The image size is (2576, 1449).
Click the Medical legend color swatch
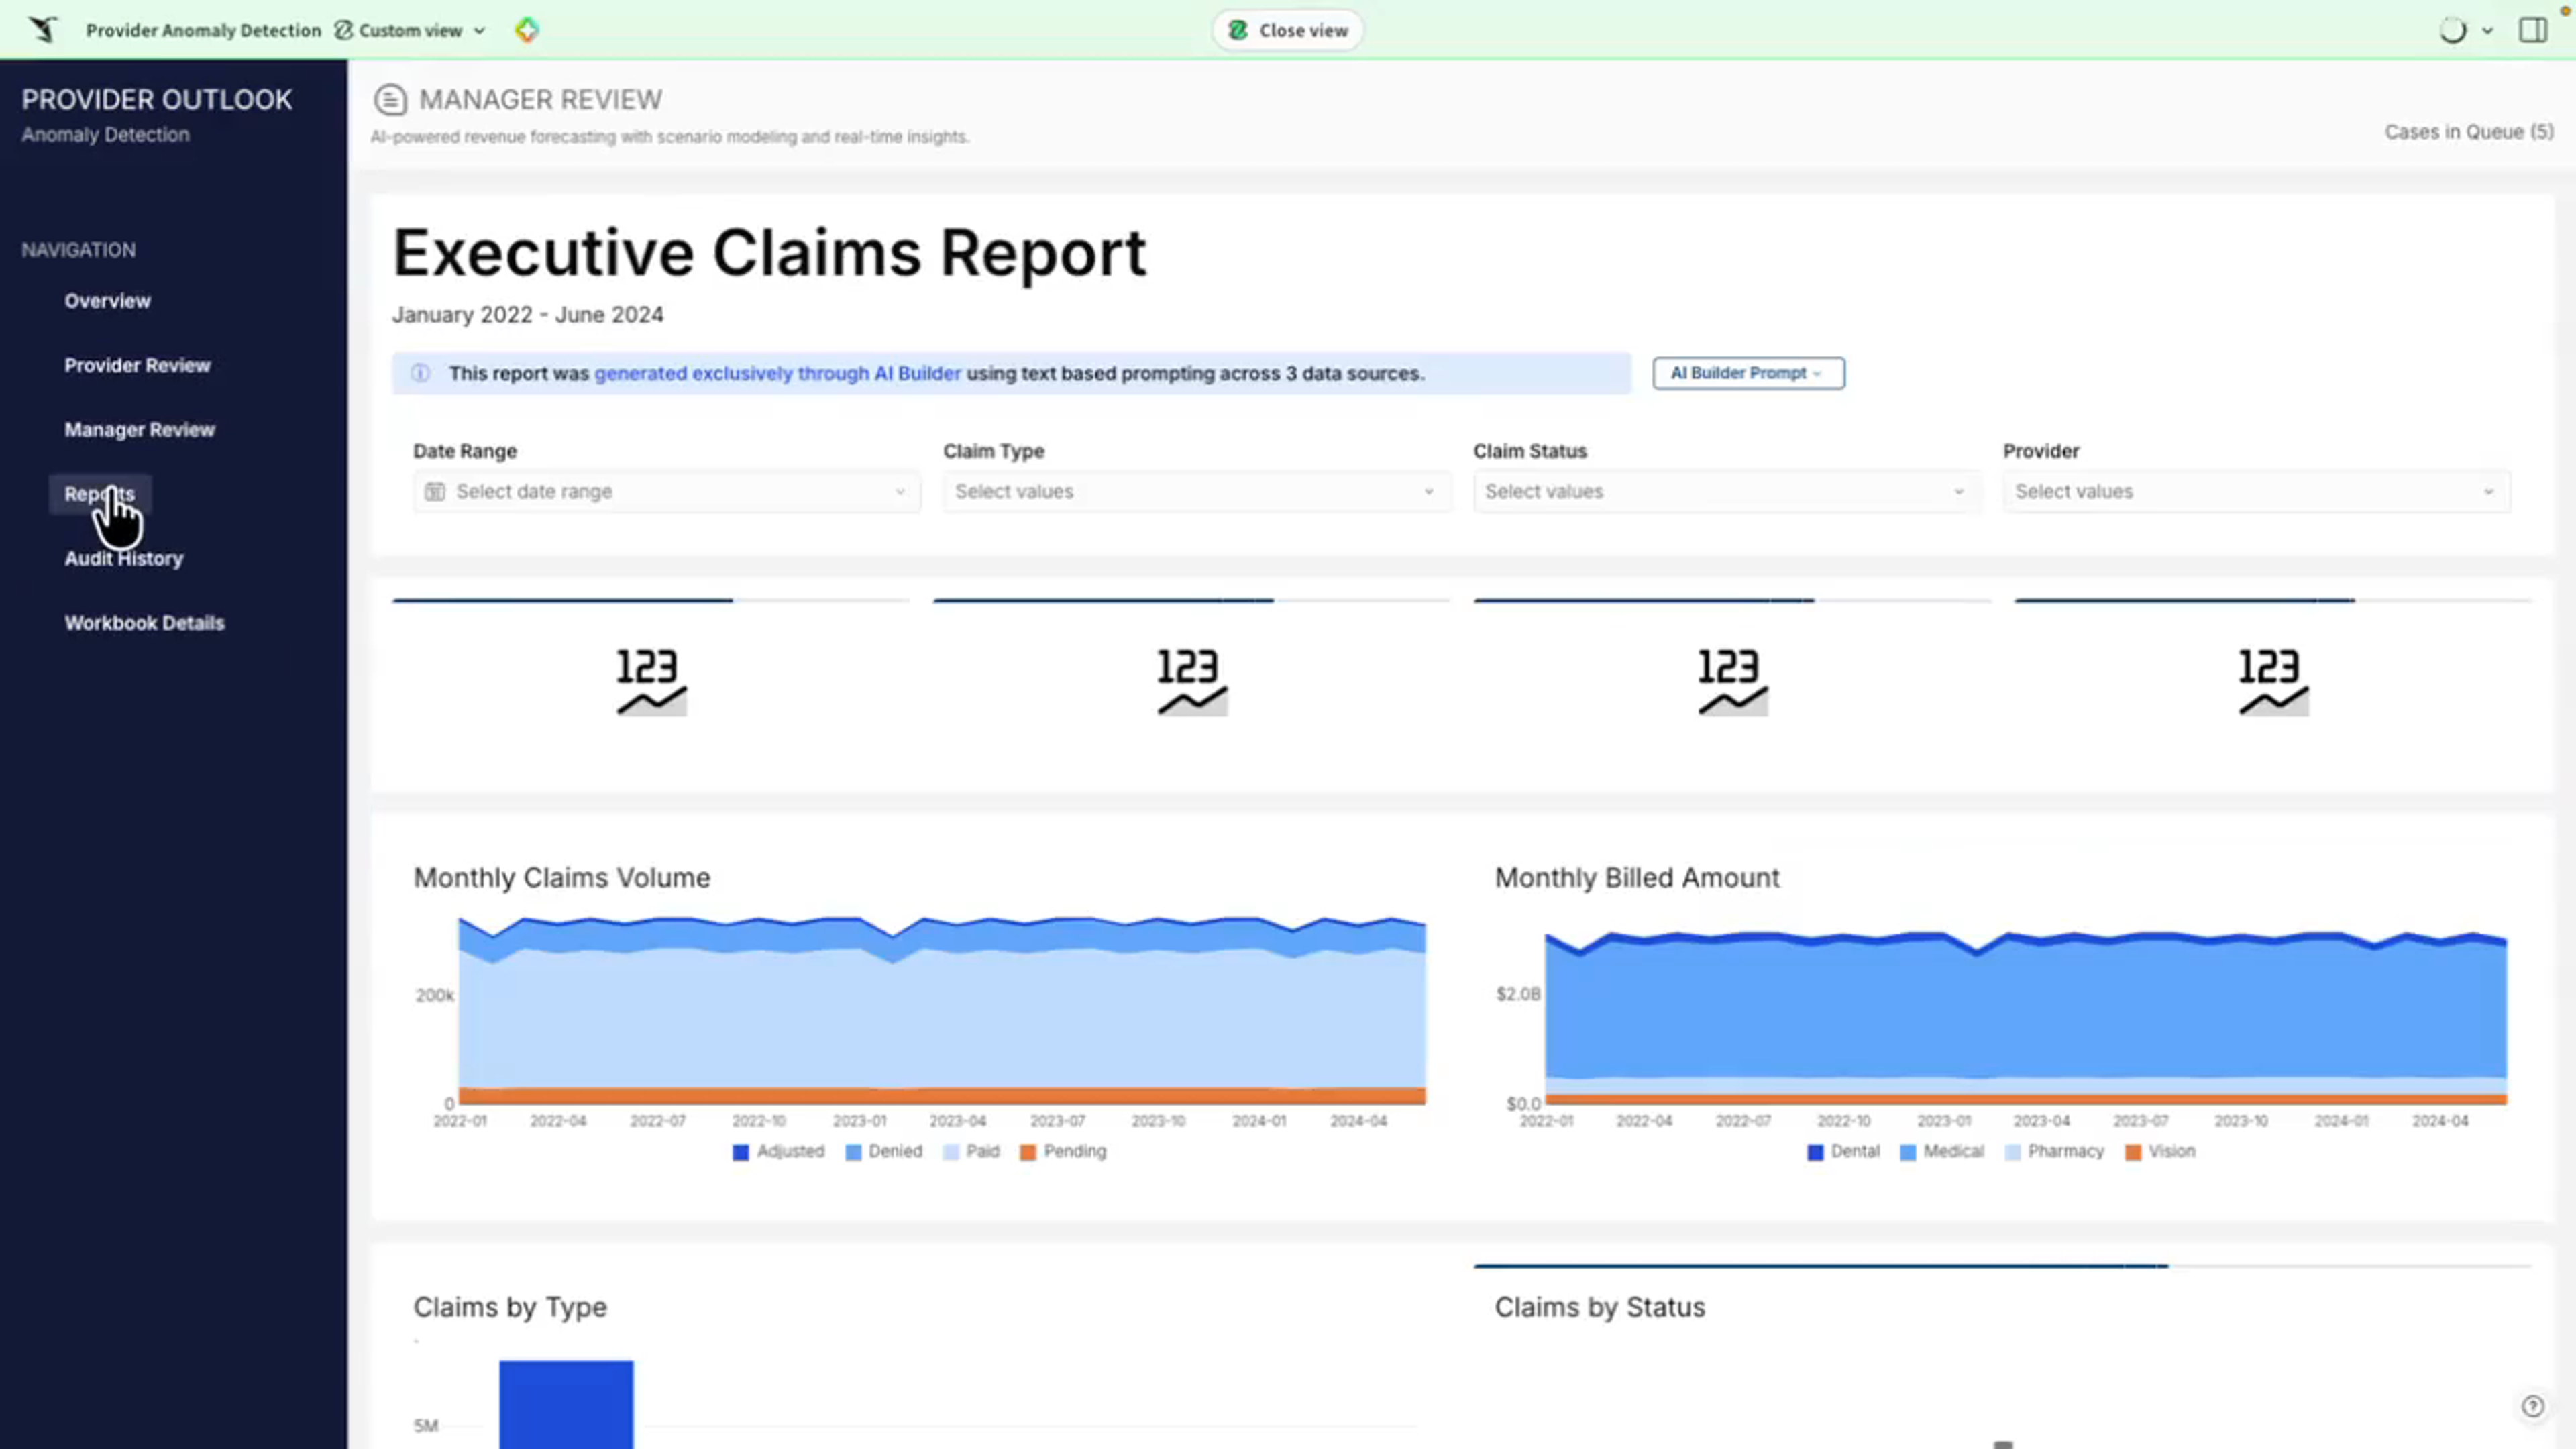(x=1908, y=1152)
